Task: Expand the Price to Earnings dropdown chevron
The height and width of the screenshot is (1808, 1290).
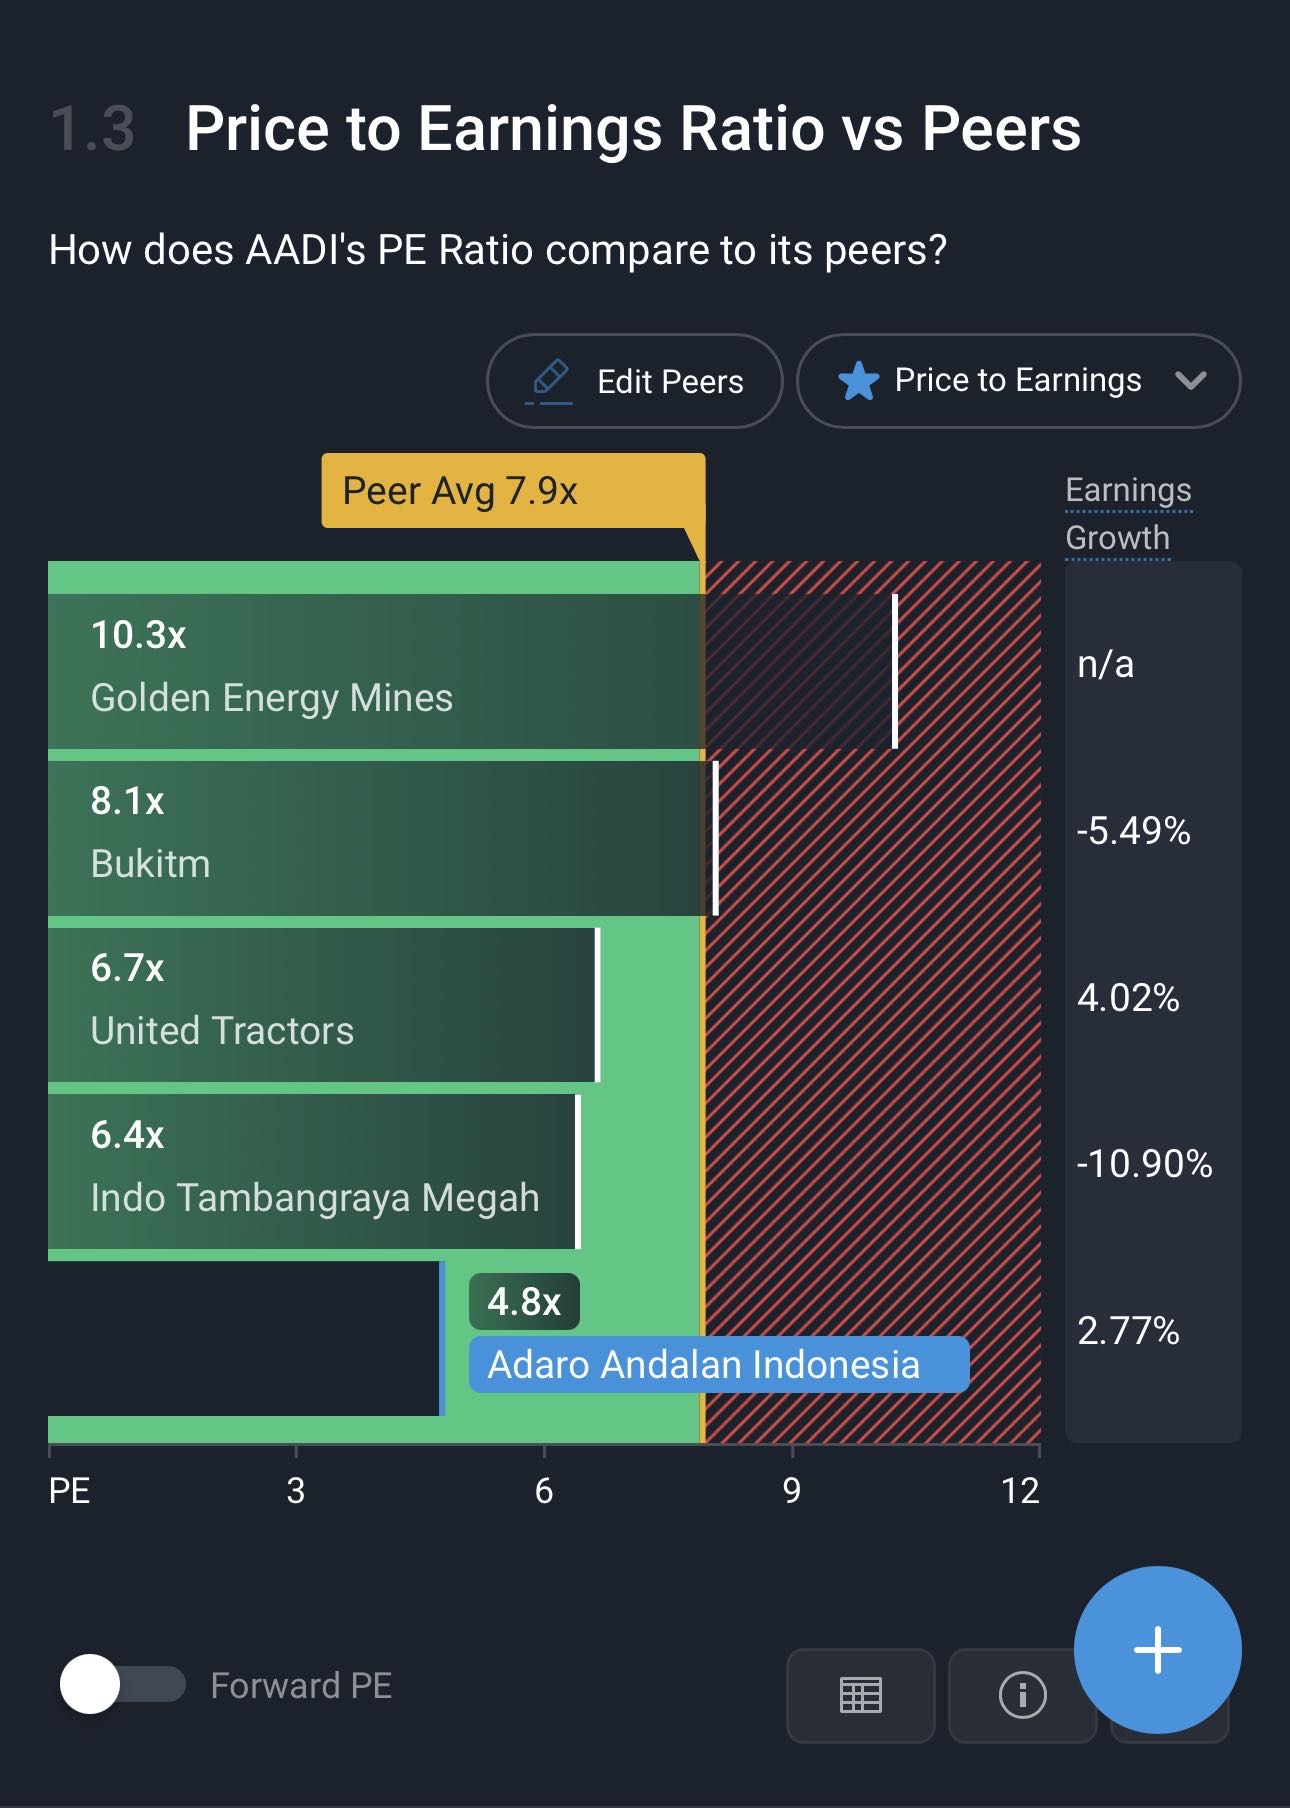Action: (1190, 380)
